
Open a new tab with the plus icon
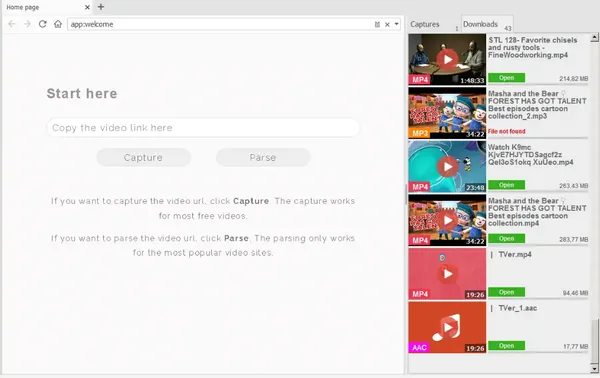pos(101,7)
